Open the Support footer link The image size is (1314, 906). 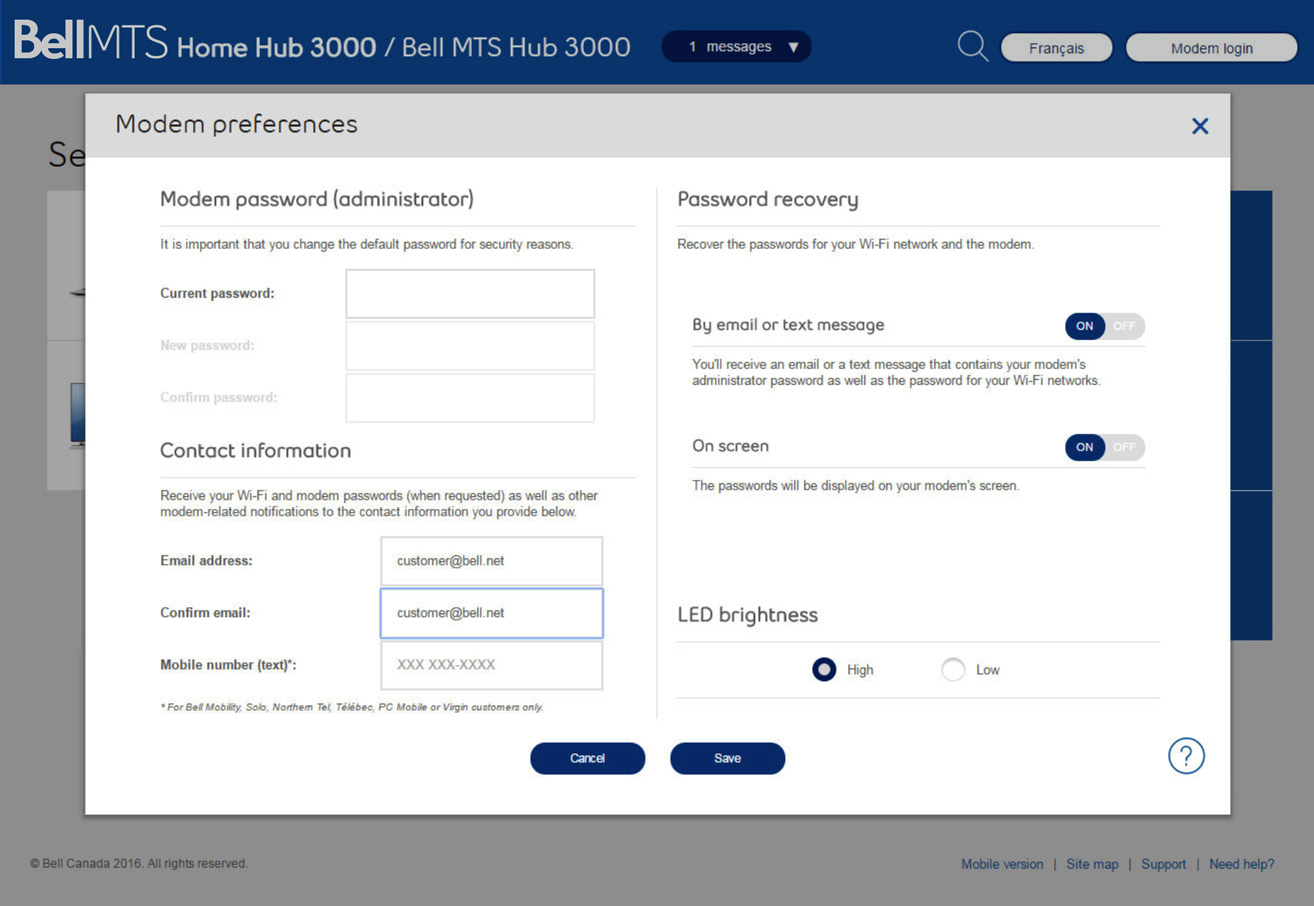coord(1163,864)
